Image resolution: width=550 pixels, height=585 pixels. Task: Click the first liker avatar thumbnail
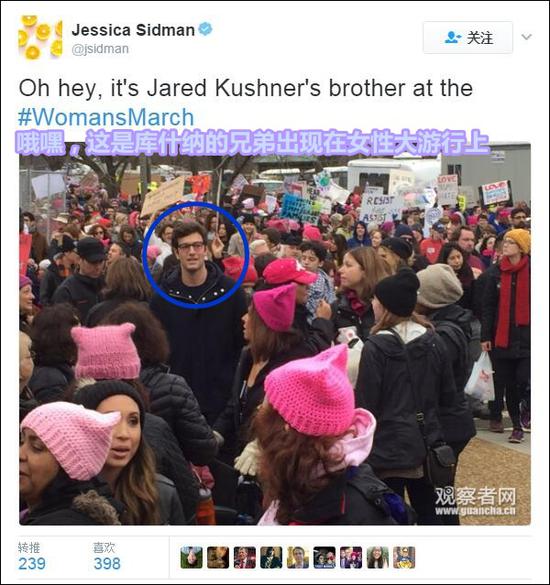pyautogui.click(x=191, y=557)
